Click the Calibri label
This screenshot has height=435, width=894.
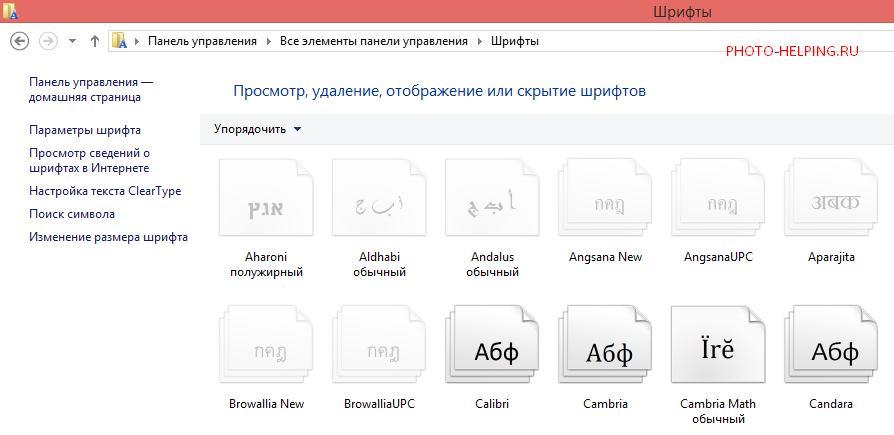[x=492, y=404]
